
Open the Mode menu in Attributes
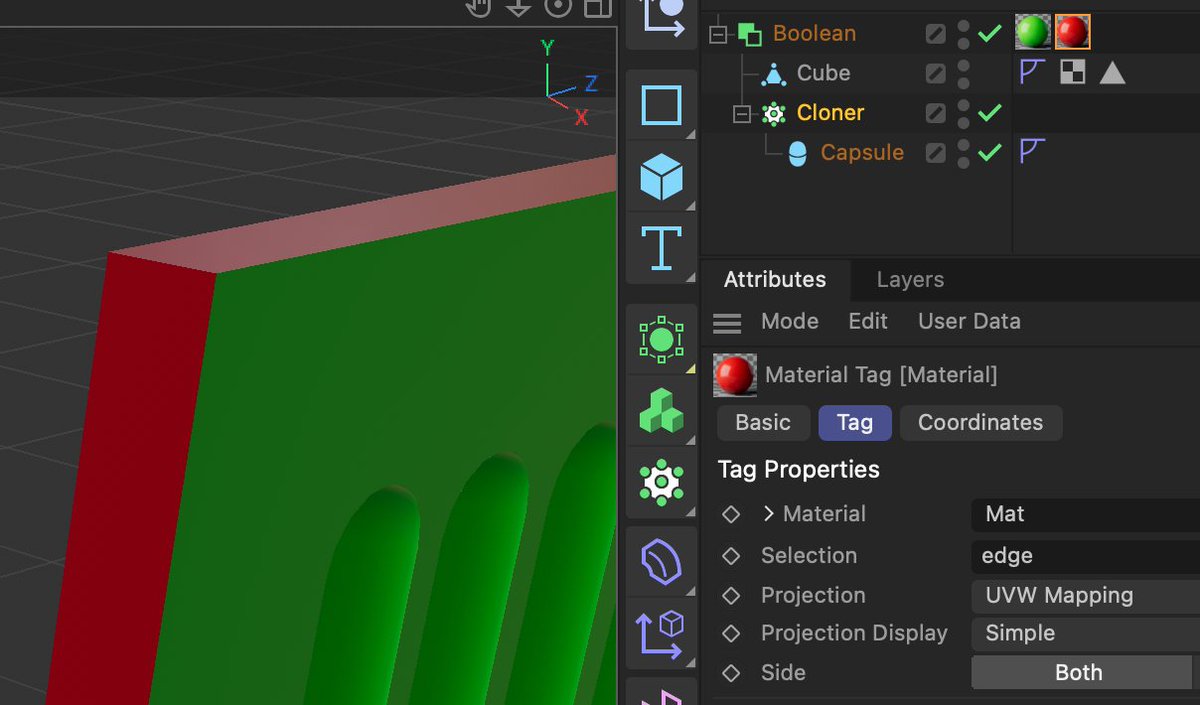click(x=790, y=321)
